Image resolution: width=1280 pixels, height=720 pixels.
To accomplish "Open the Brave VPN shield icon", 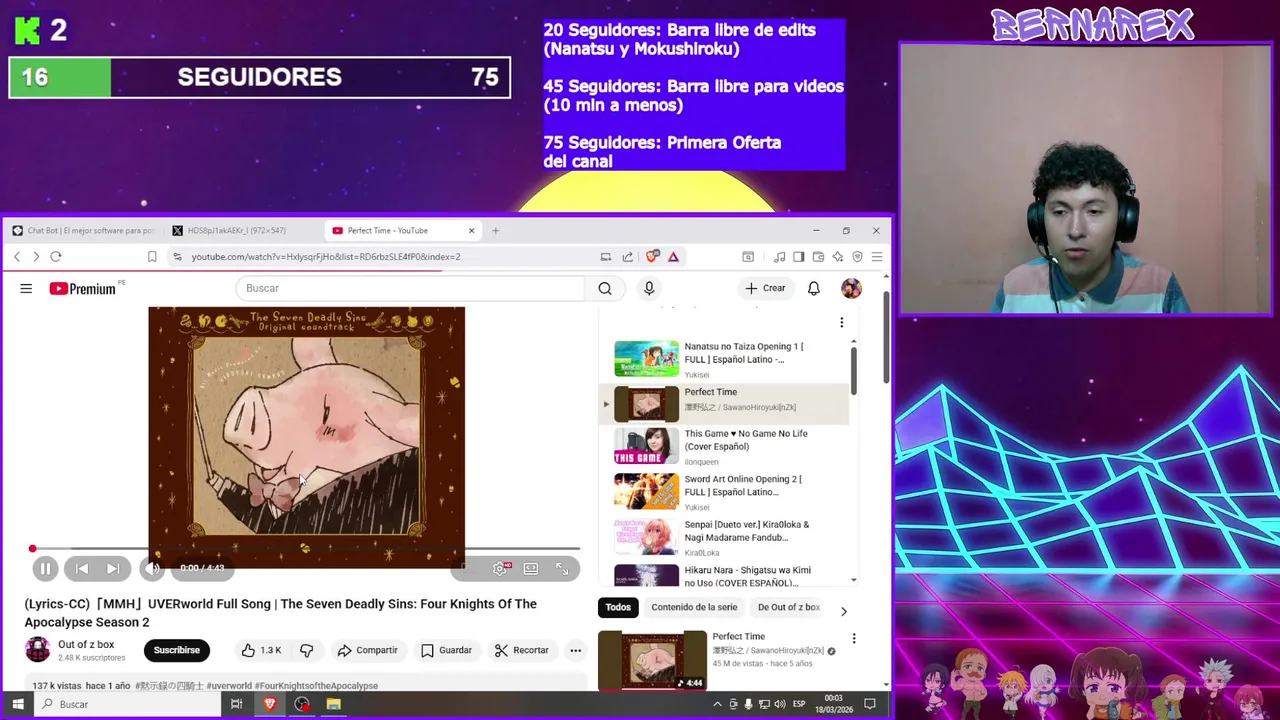I will [857, 257].
